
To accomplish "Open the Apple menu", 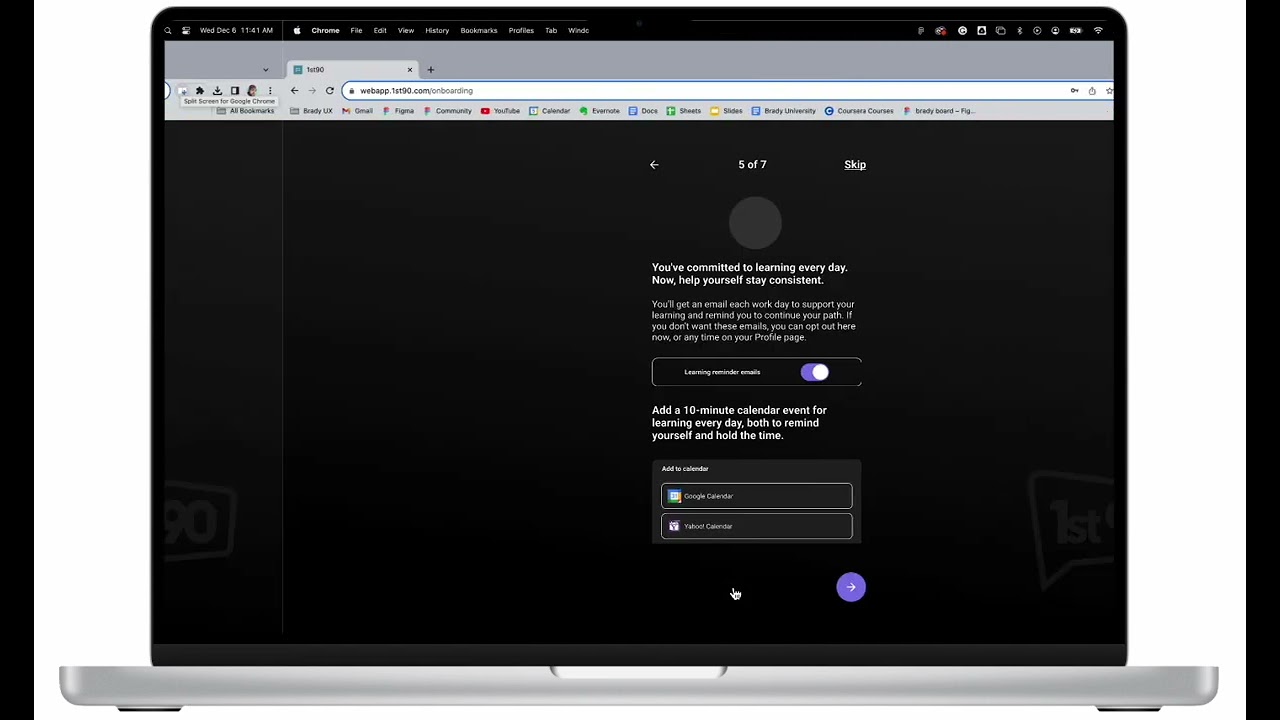I will 297,31.
